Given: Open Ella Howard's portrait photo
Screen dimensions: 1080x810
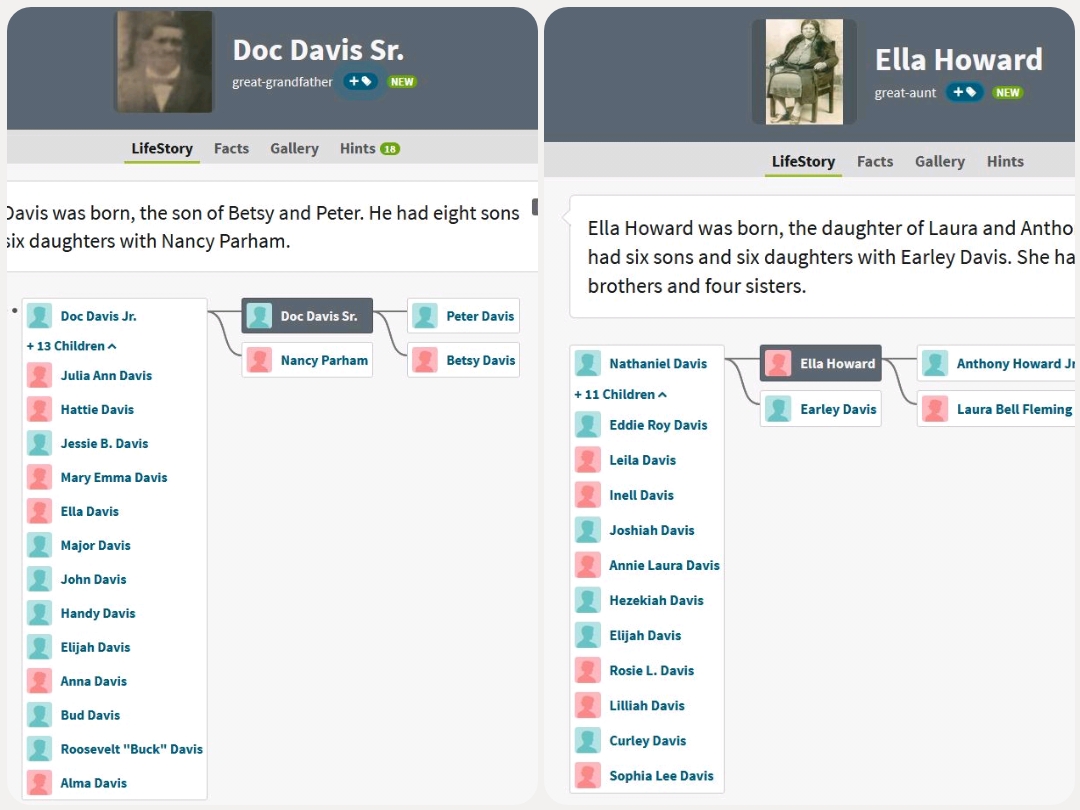Looking at the screenshot, I should pyautogui.click(x=803, y=72).
